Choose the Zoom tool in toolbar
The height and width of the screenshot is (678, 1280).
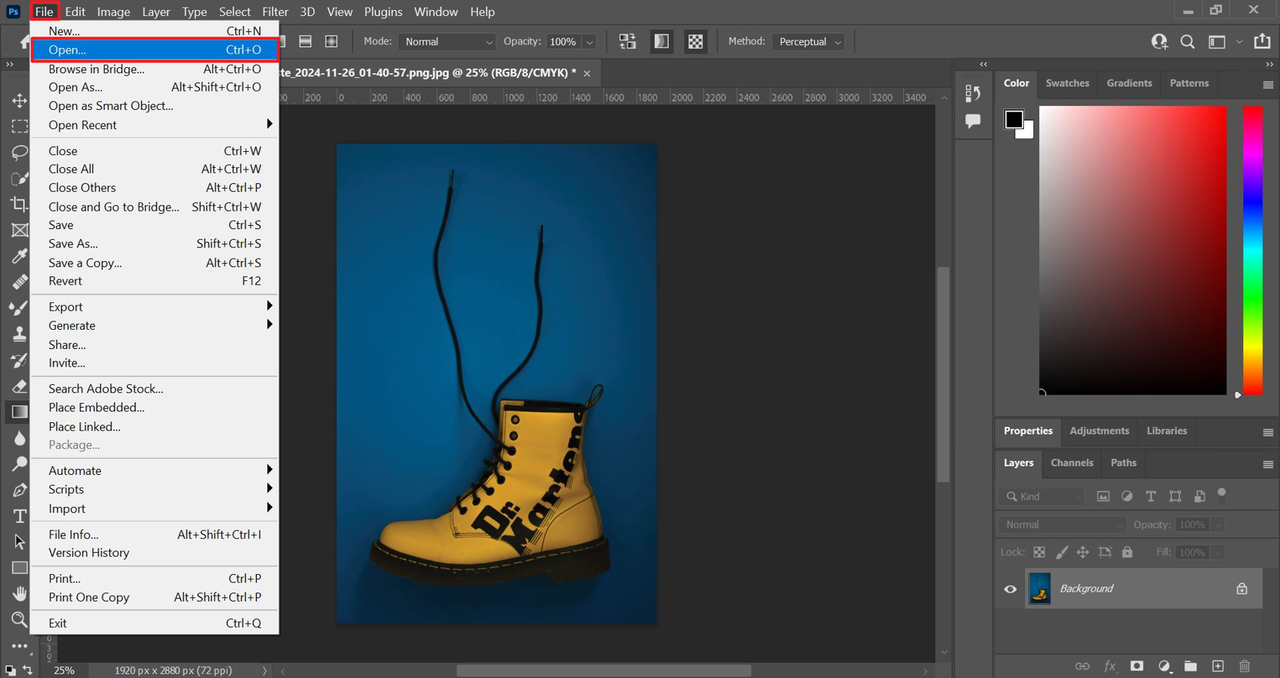pos(19,620)
